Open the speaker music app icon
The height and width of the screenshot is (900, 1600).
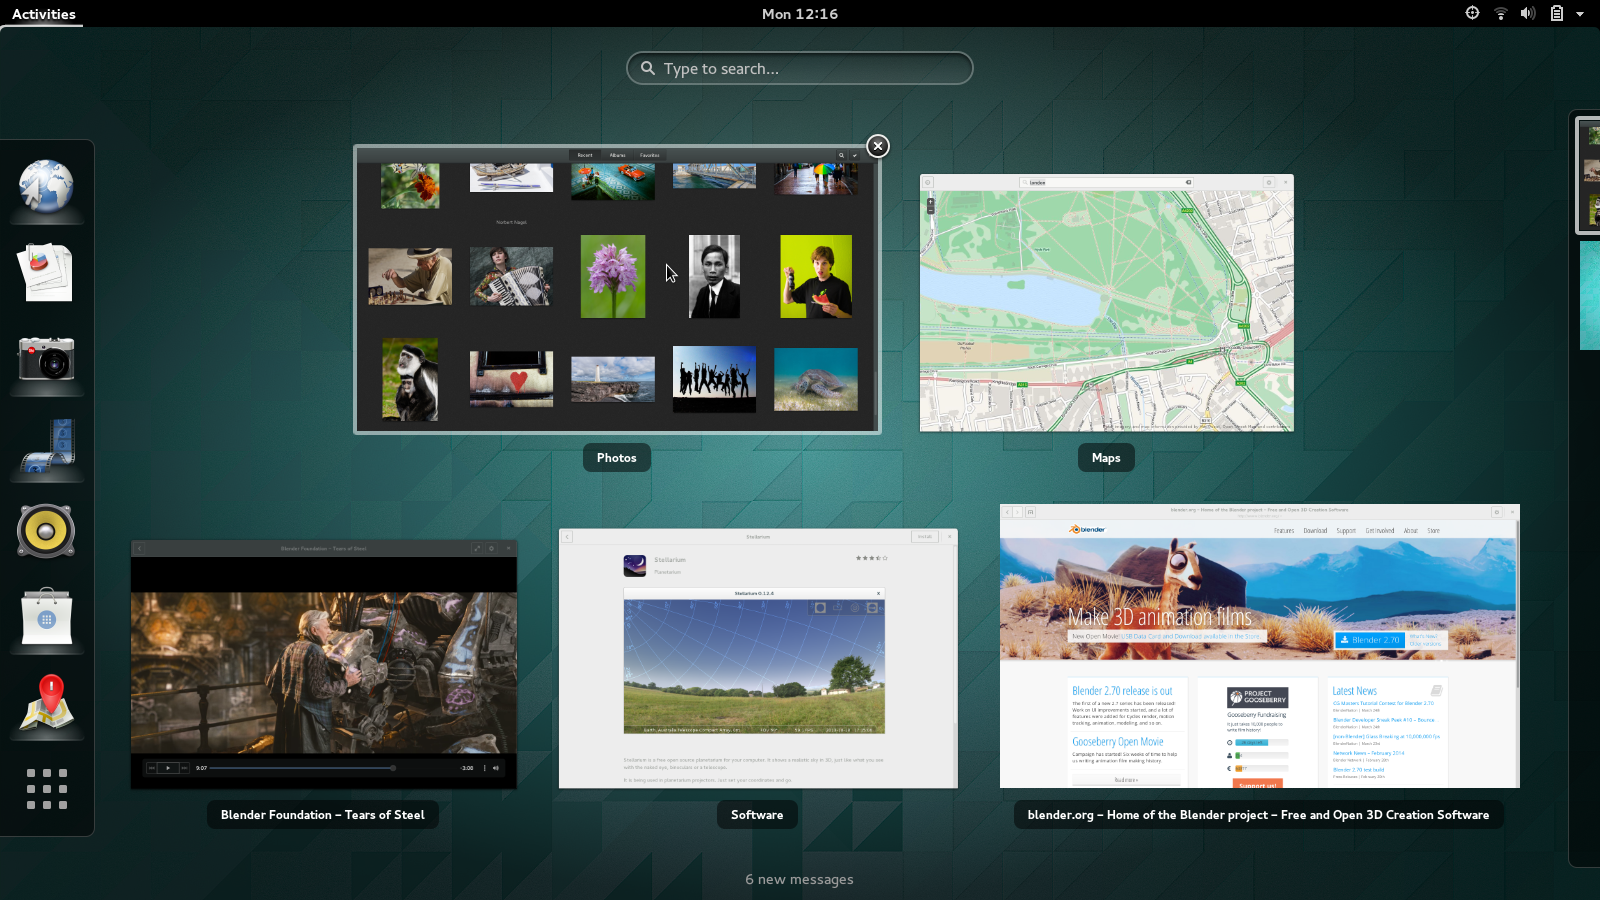pyautogui.click(x=46, y=531)
